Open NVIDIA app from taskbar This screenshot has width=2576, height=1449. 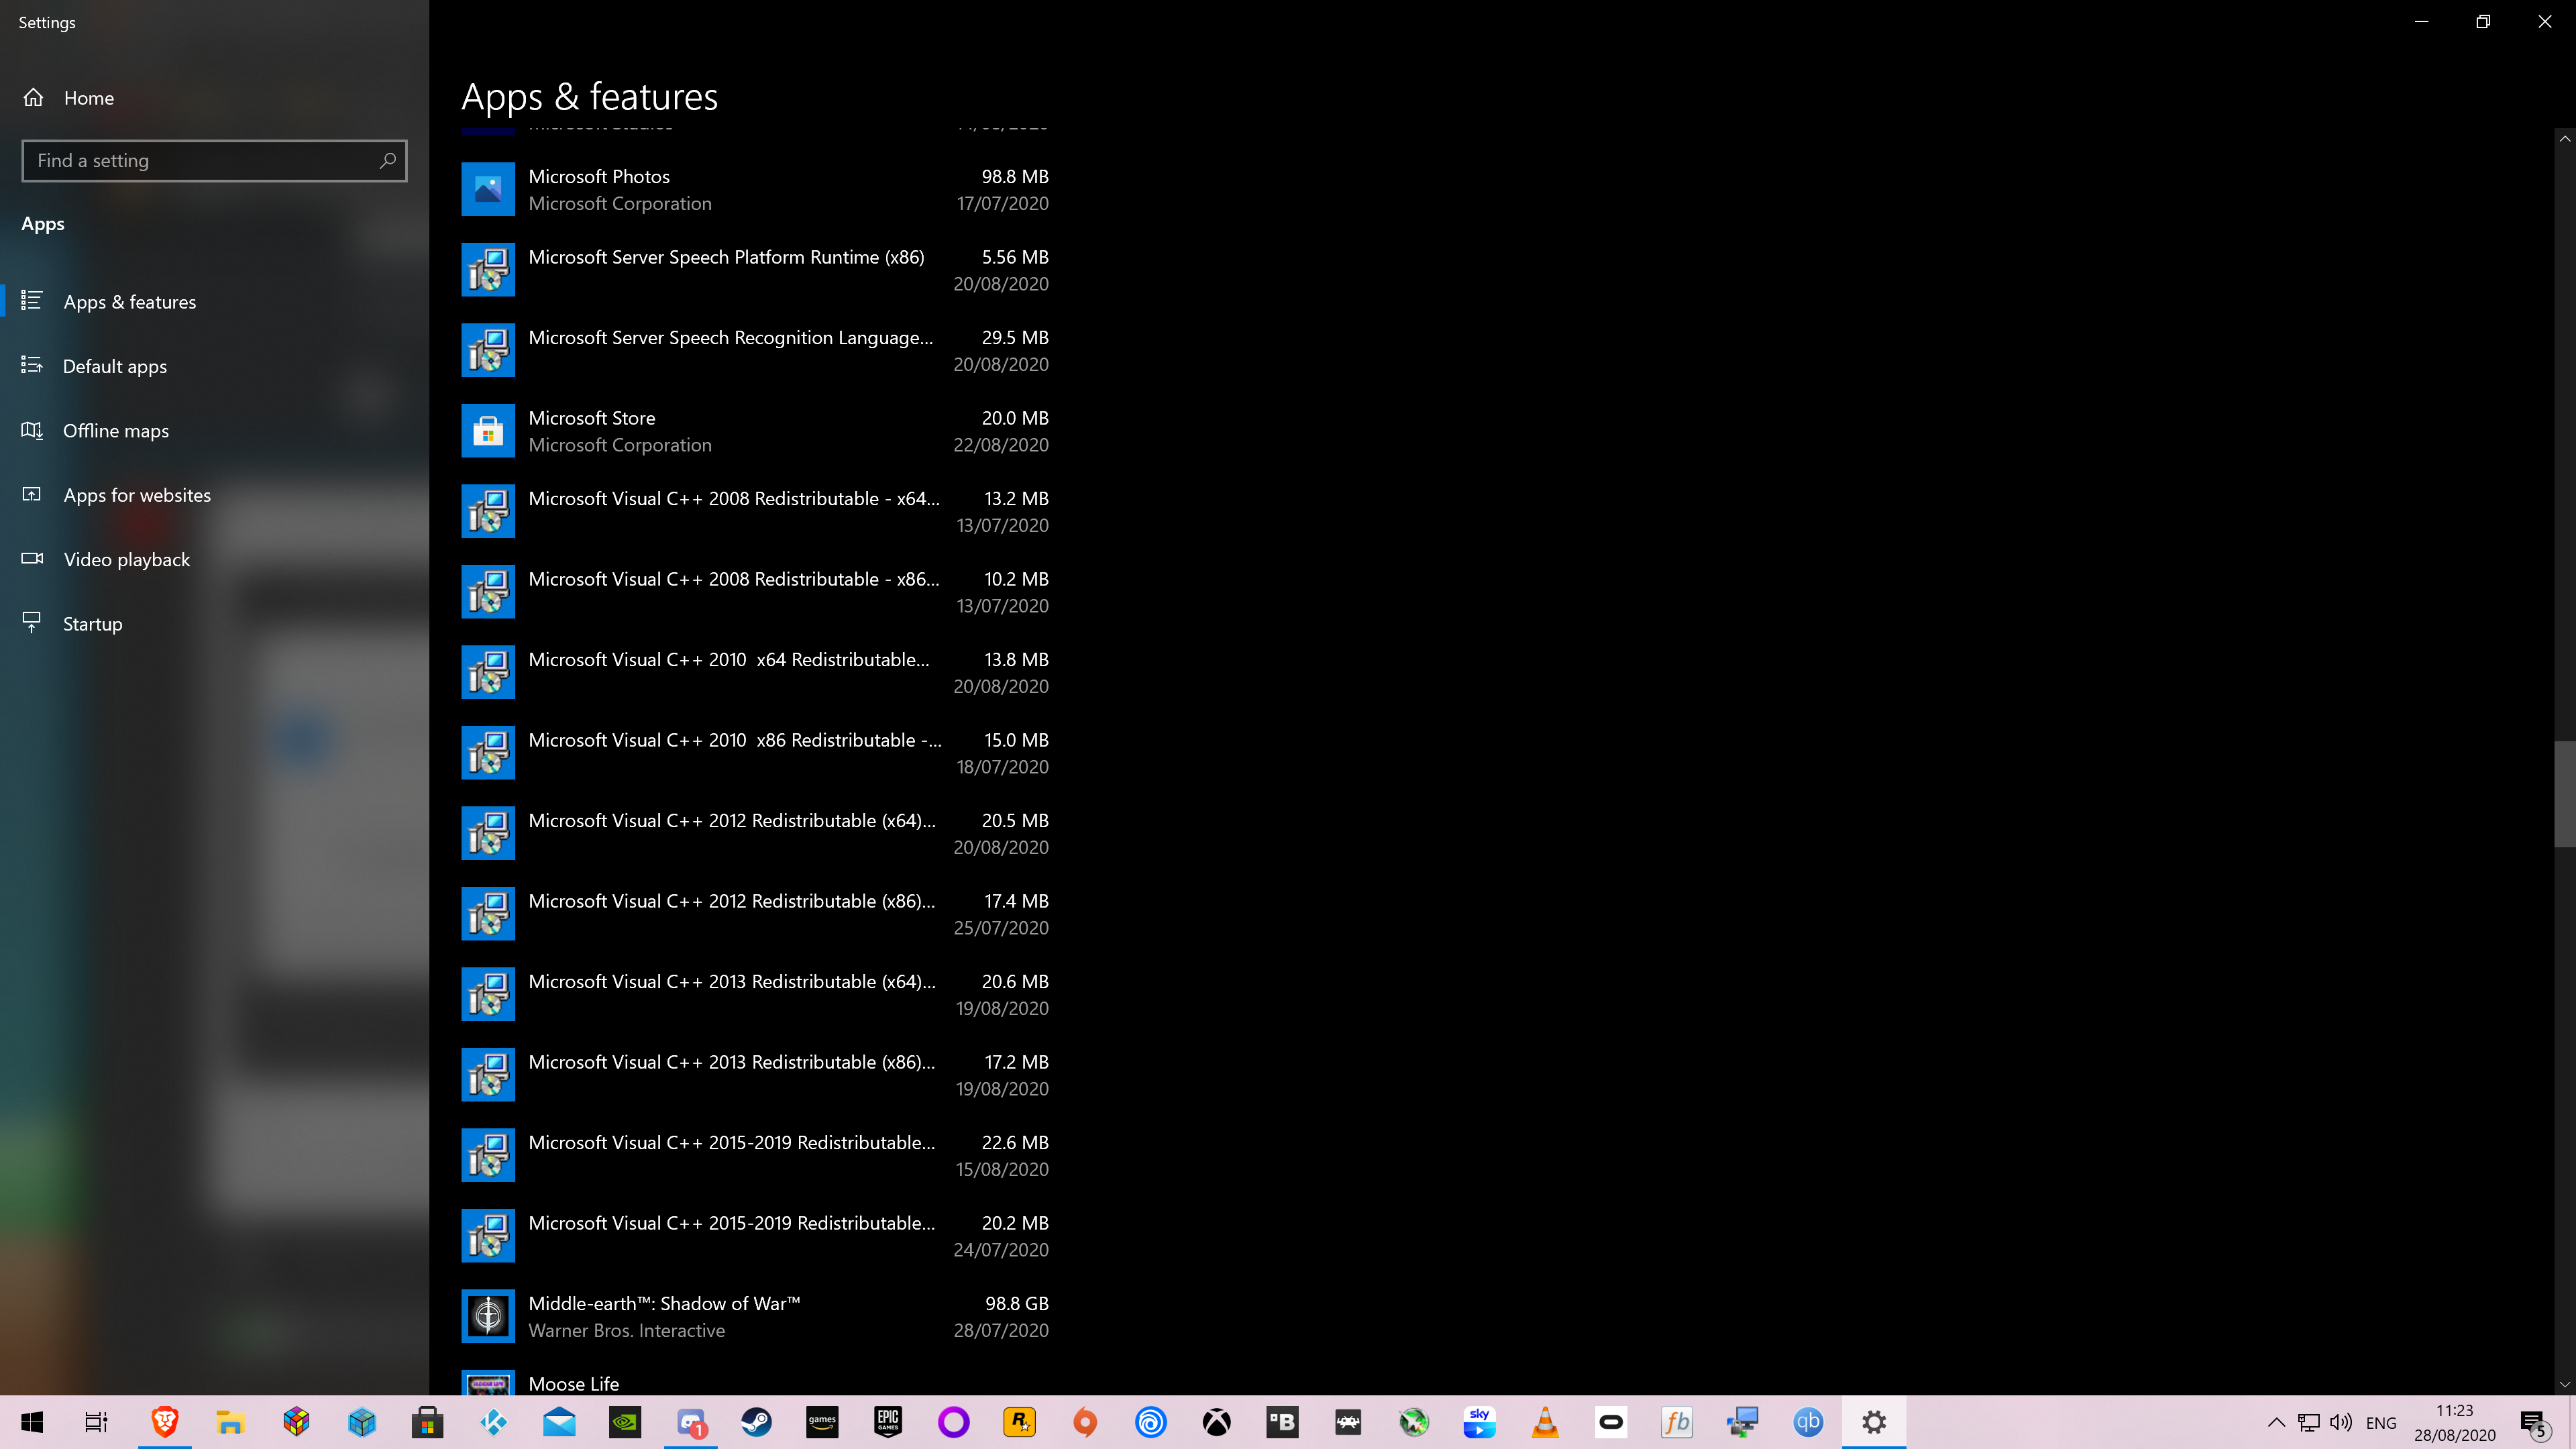coord(625,1422)
